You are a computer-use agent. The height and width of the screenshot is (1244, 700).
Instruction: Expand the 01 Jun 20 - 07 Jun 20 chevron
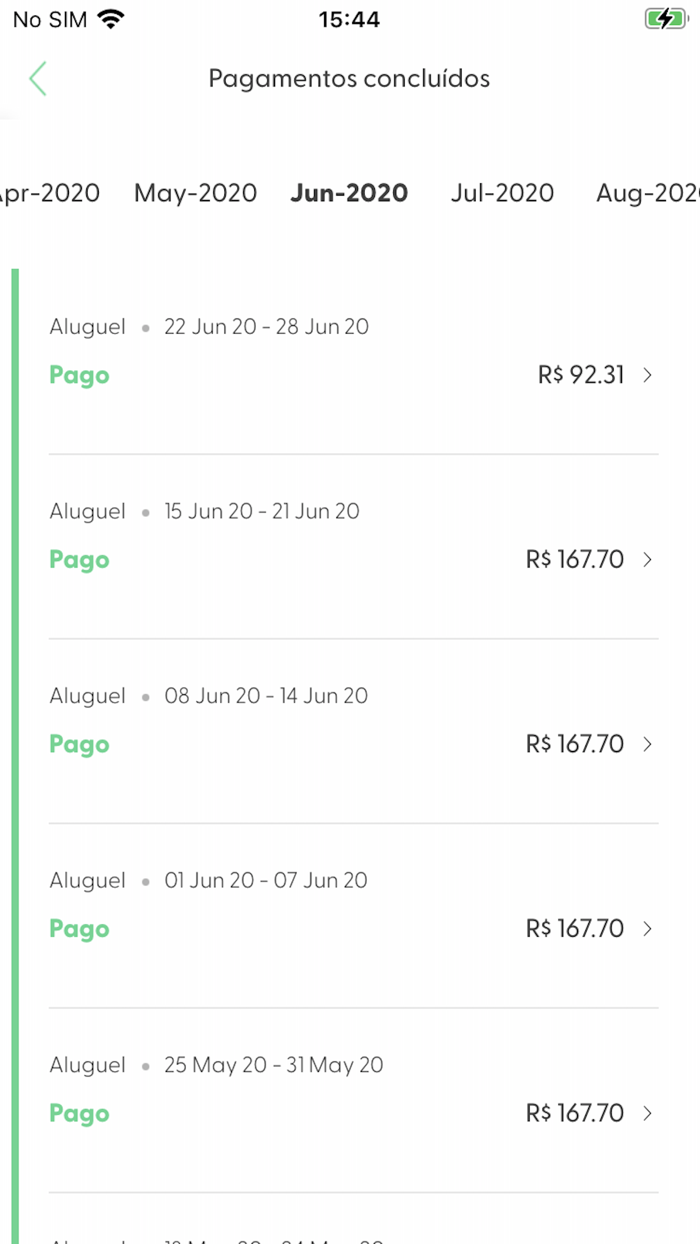coord(648,929)
